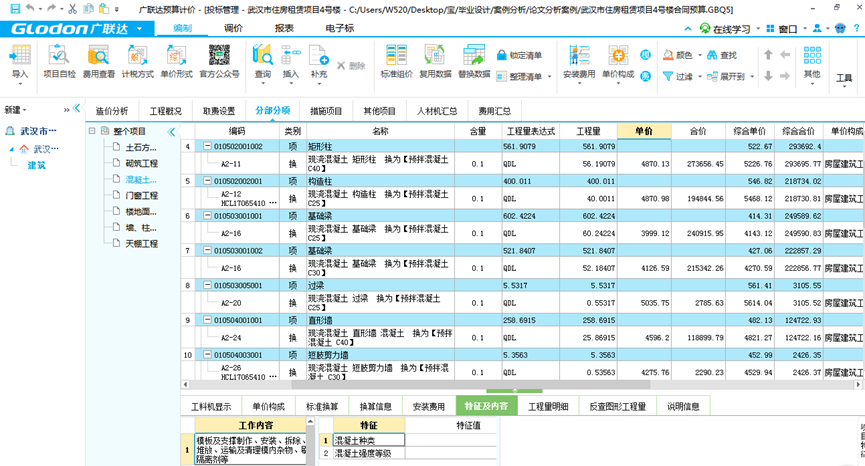Open the 报表 ribbon tab
The height and width of the screenshot is (466, 865).
[x=283, y=29]
